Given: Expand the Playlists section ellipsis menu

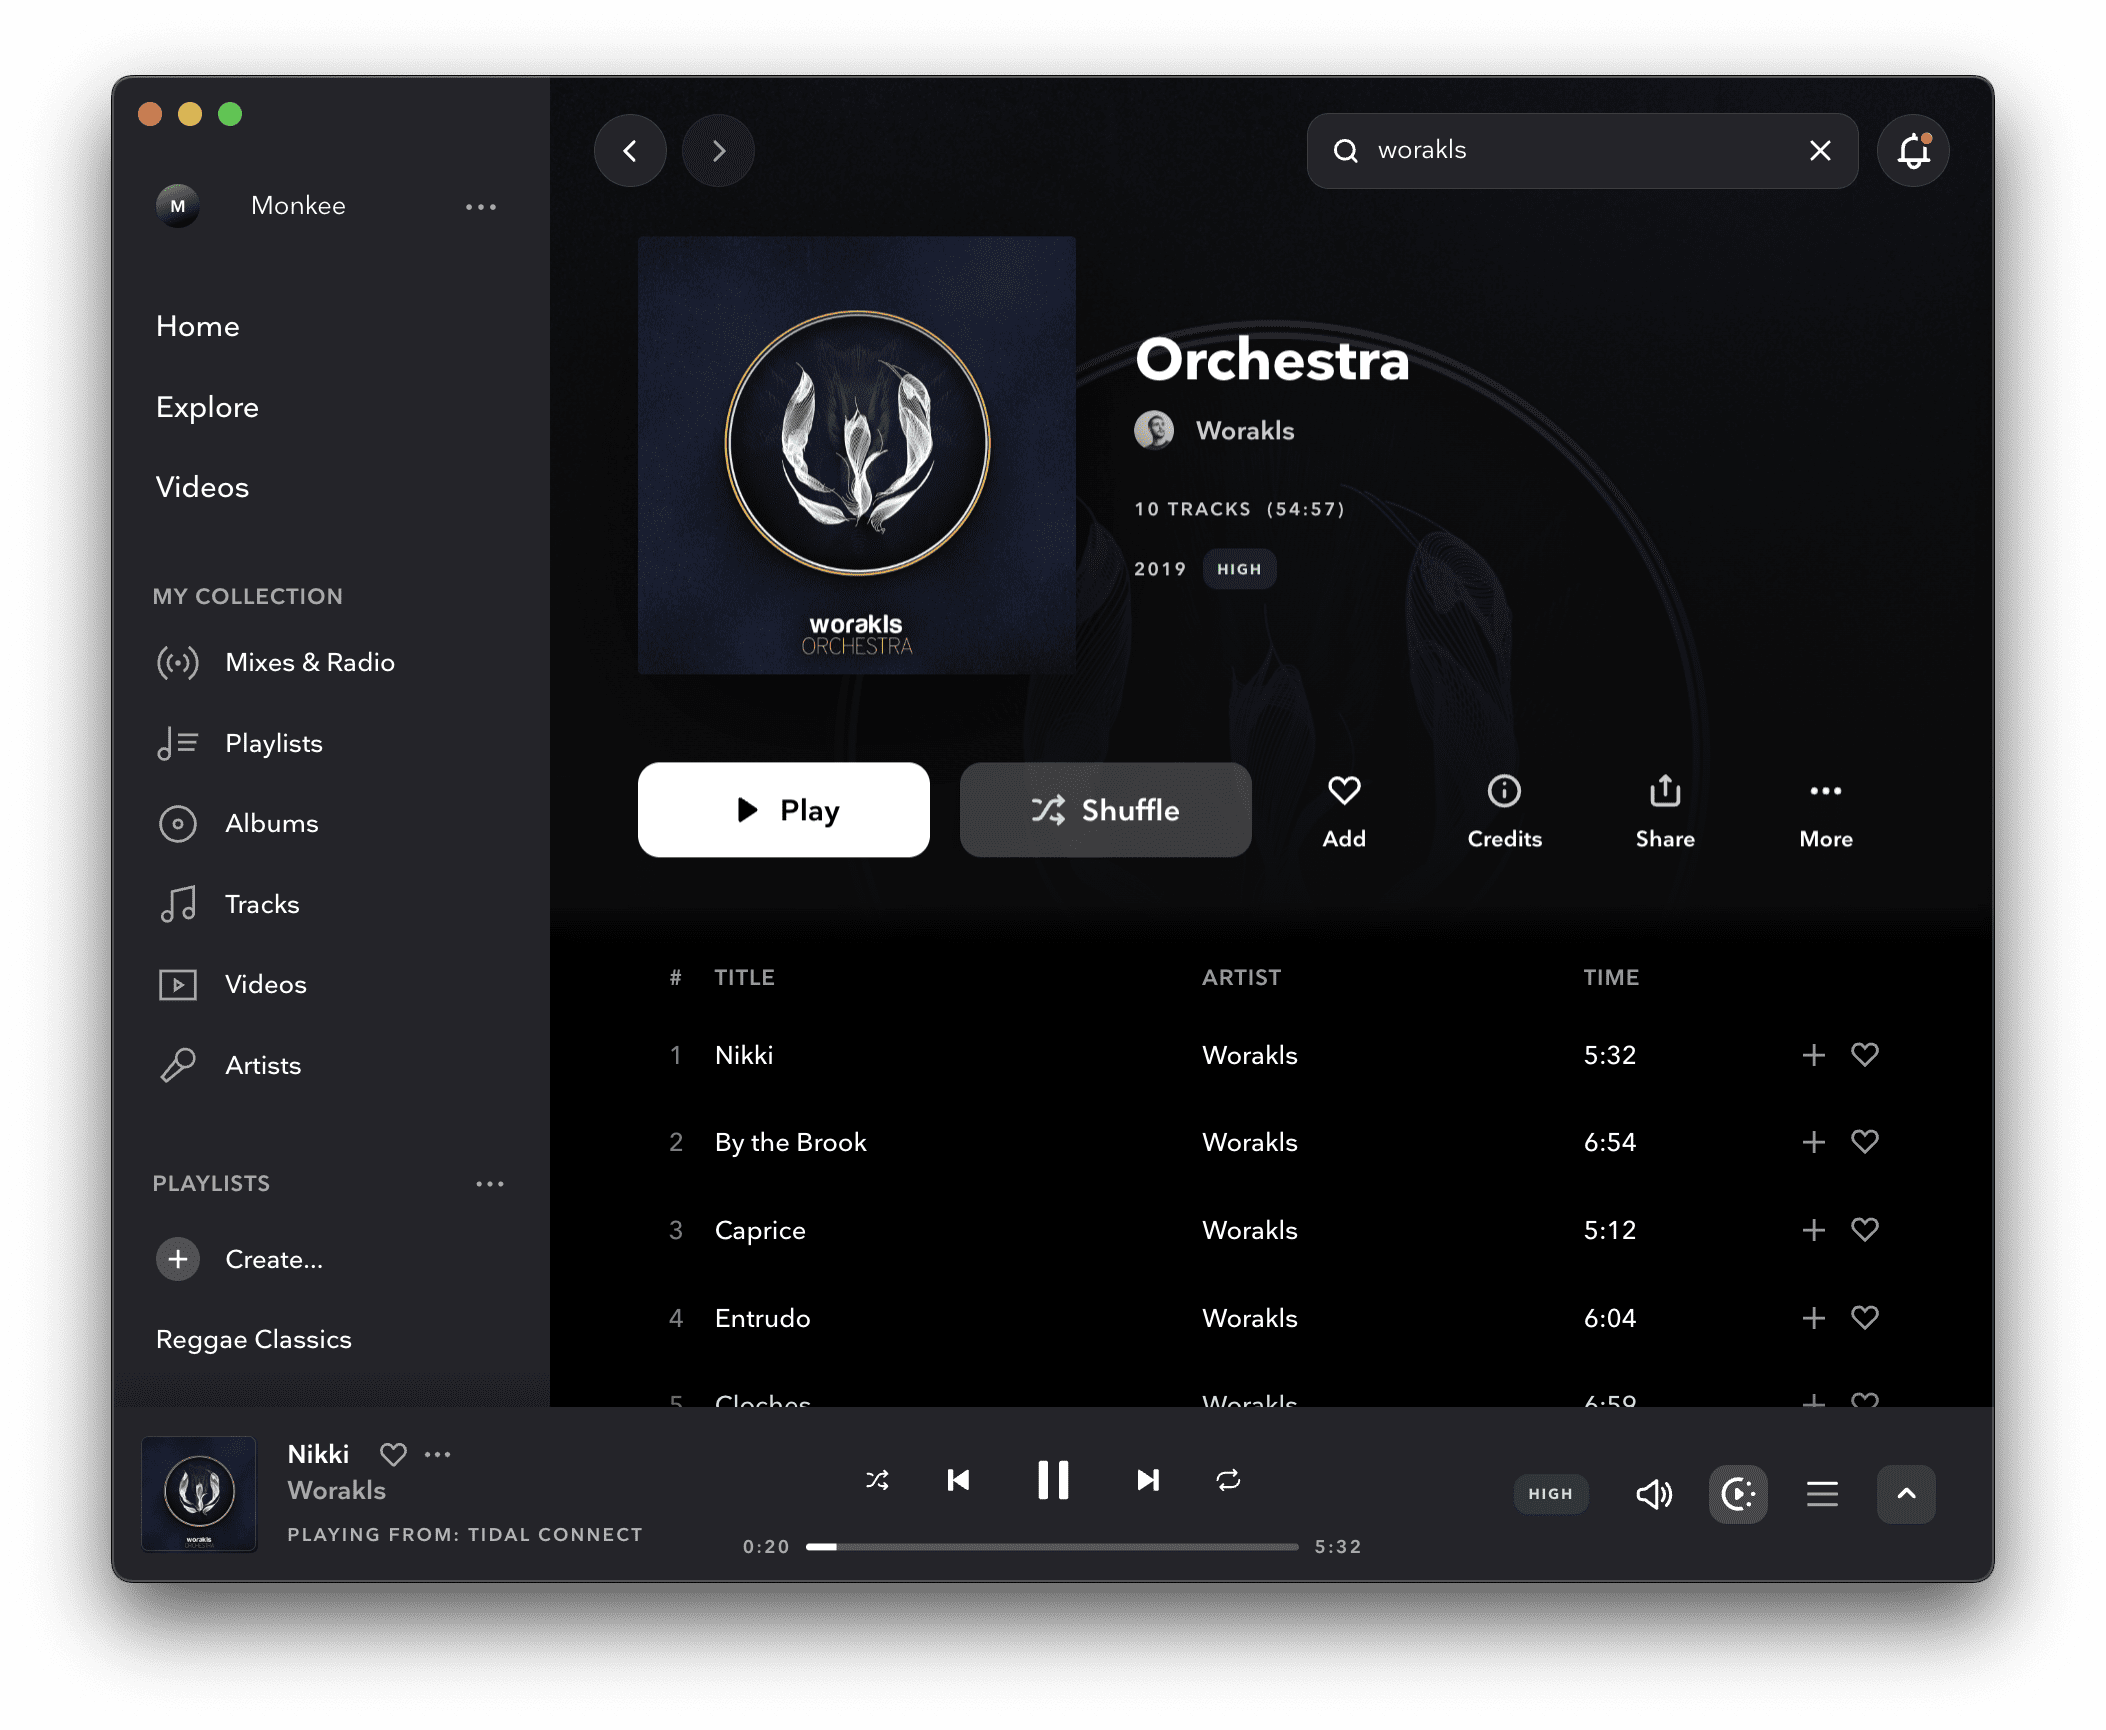Looking at the screenshot, I should coord(486,1182).
